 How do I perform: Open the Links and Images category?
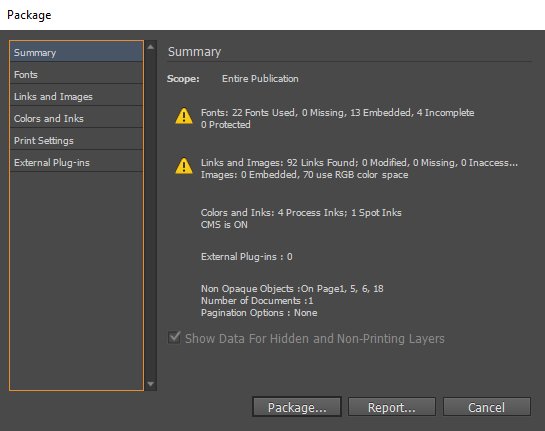(x=76, y=96)
